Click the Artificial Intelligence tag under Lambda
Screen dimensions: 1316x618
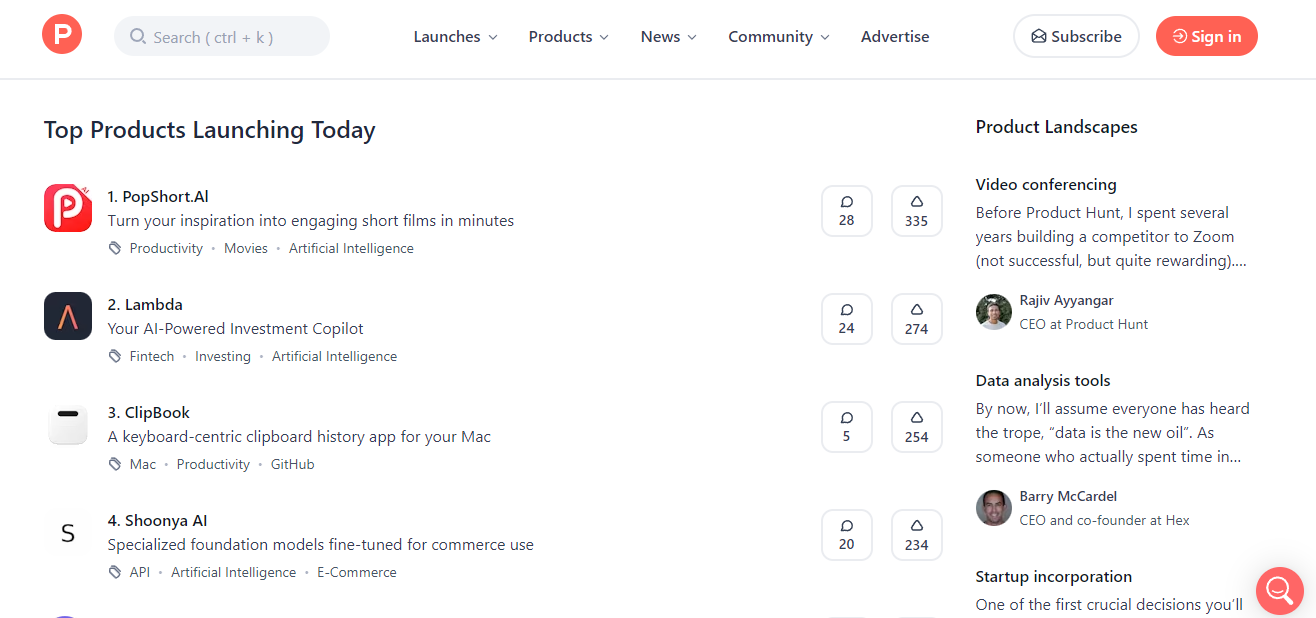tap(334, 356)
